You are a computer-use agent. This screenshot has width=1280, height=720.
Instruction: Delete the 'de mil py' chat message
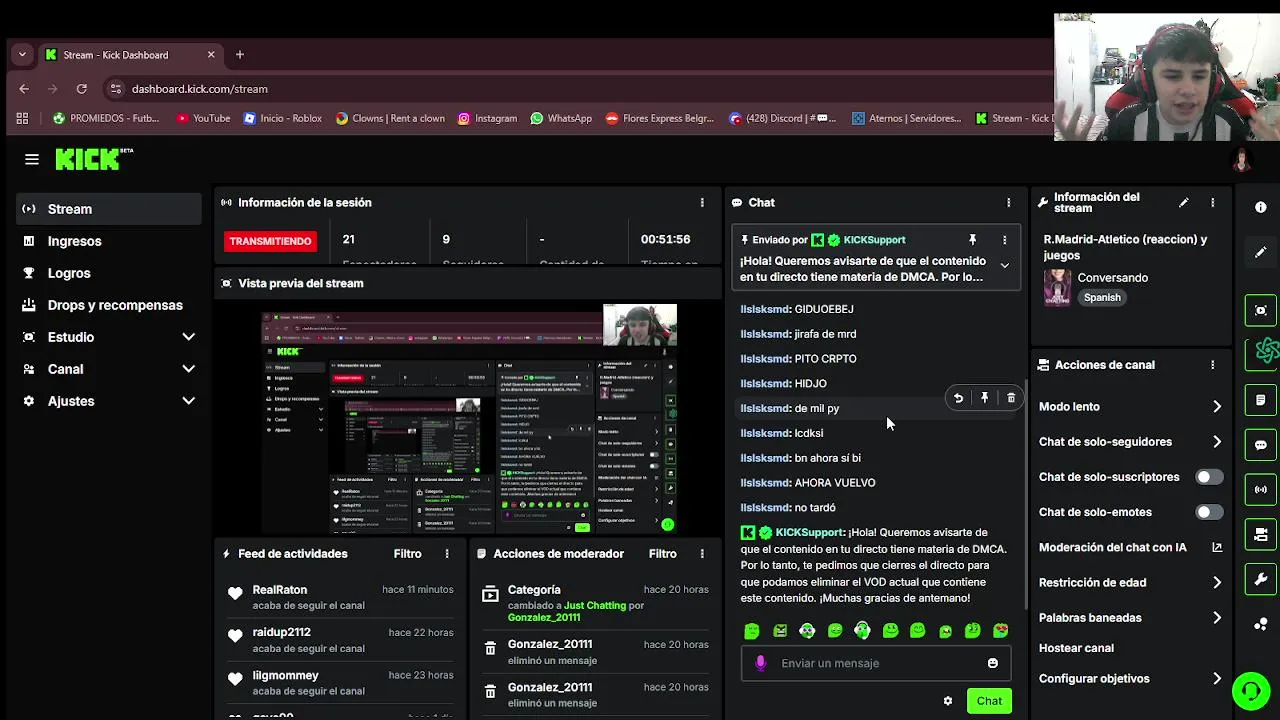(x=1011, y=398)
